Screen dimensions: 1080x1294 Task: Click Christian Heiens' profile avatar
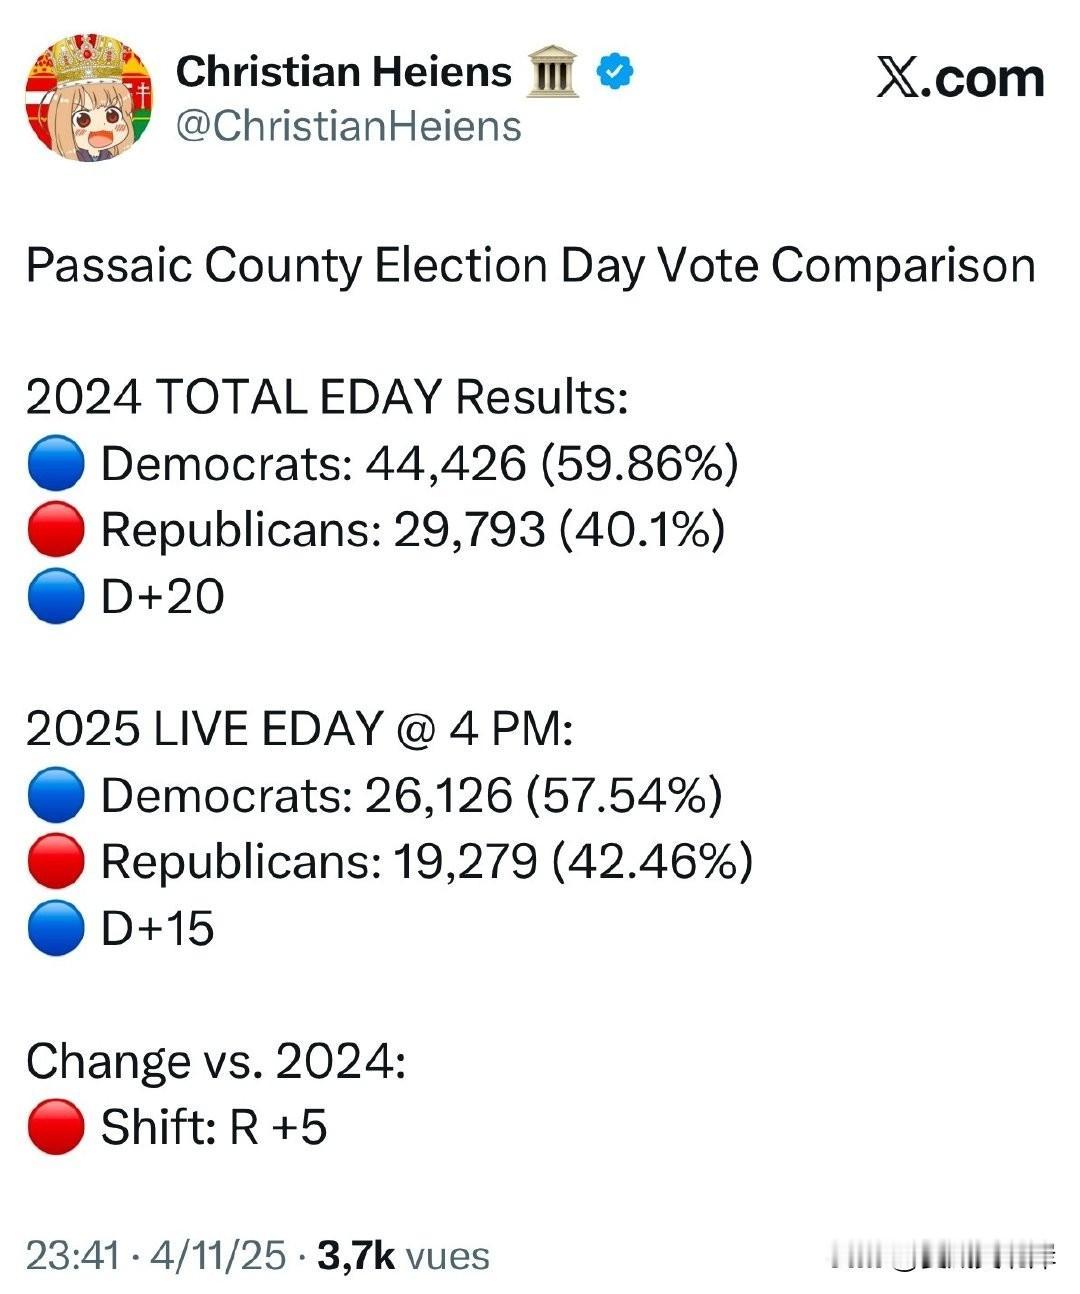click(90, 98)
